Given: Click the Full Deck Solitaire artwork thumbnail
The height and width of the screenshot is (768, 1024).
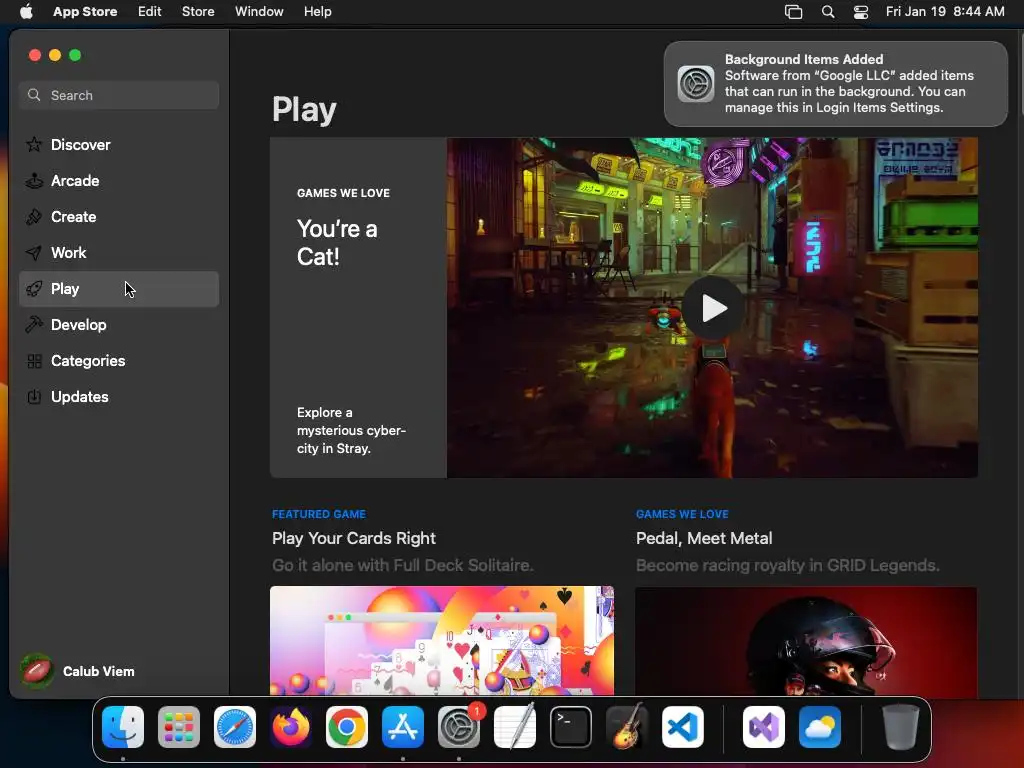Looking at the screenshot, I should pyautogui.click(x=442, y=641).
